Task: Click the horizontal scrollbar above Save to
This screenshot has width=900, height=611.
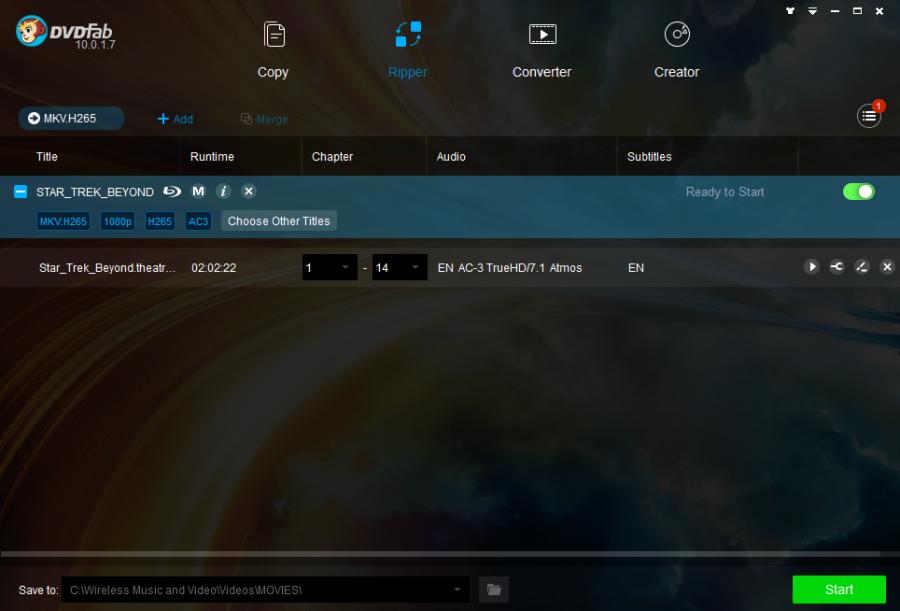Action: click(x=440, y=554)
